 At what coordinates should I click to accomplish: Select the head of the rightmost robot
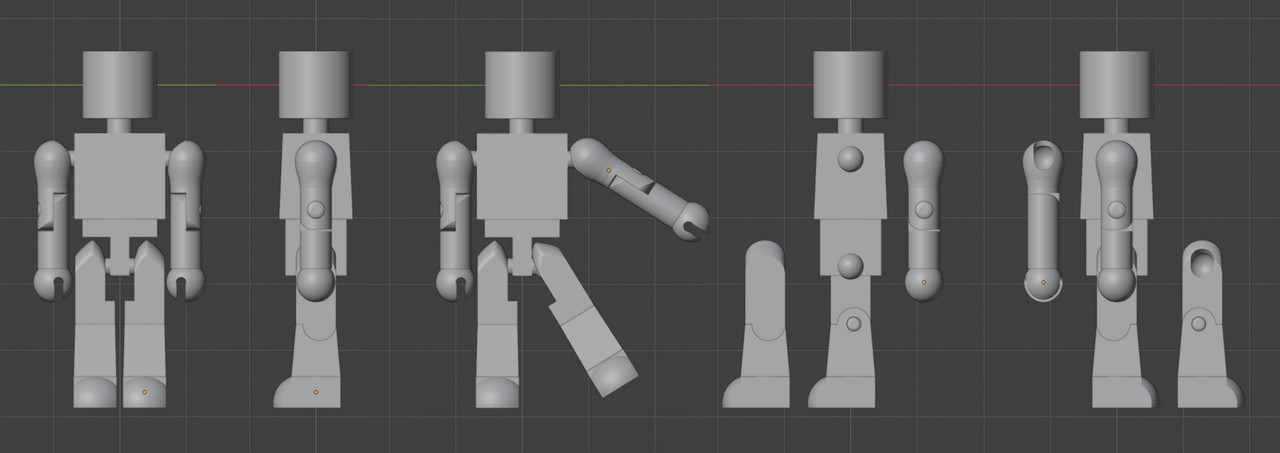(1115, 85)
